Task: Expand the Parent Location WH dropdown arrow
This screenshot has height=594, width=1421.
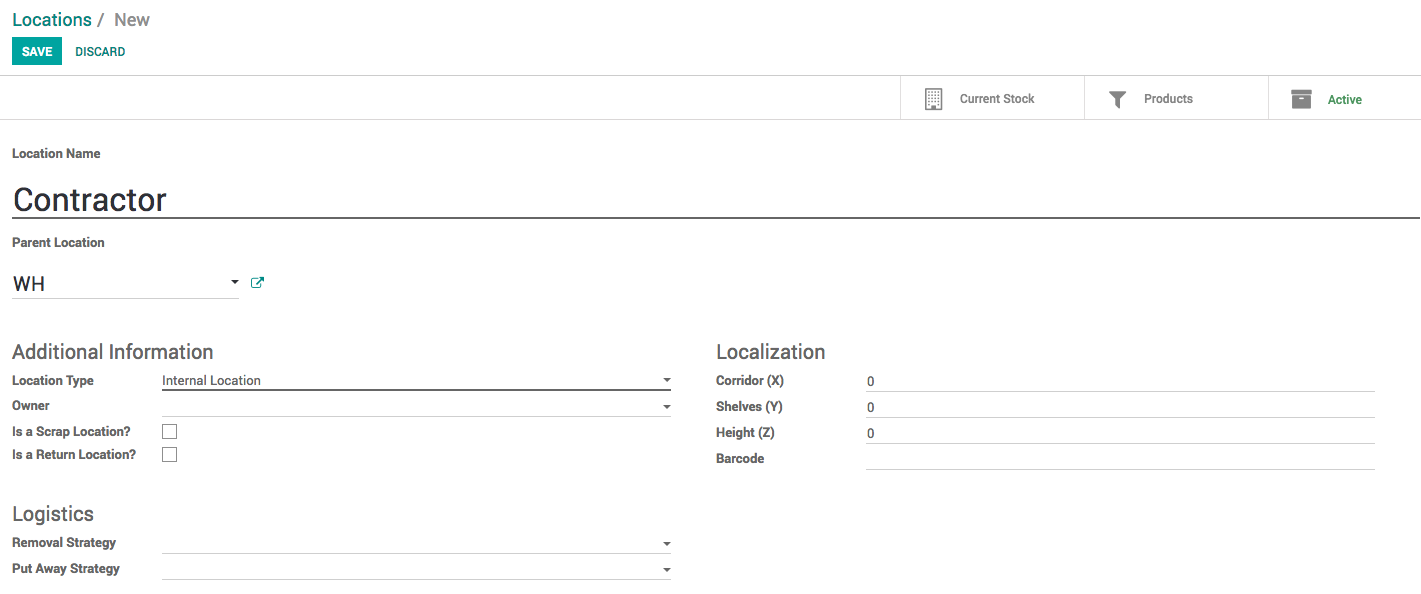Action: tap(234, 283)
